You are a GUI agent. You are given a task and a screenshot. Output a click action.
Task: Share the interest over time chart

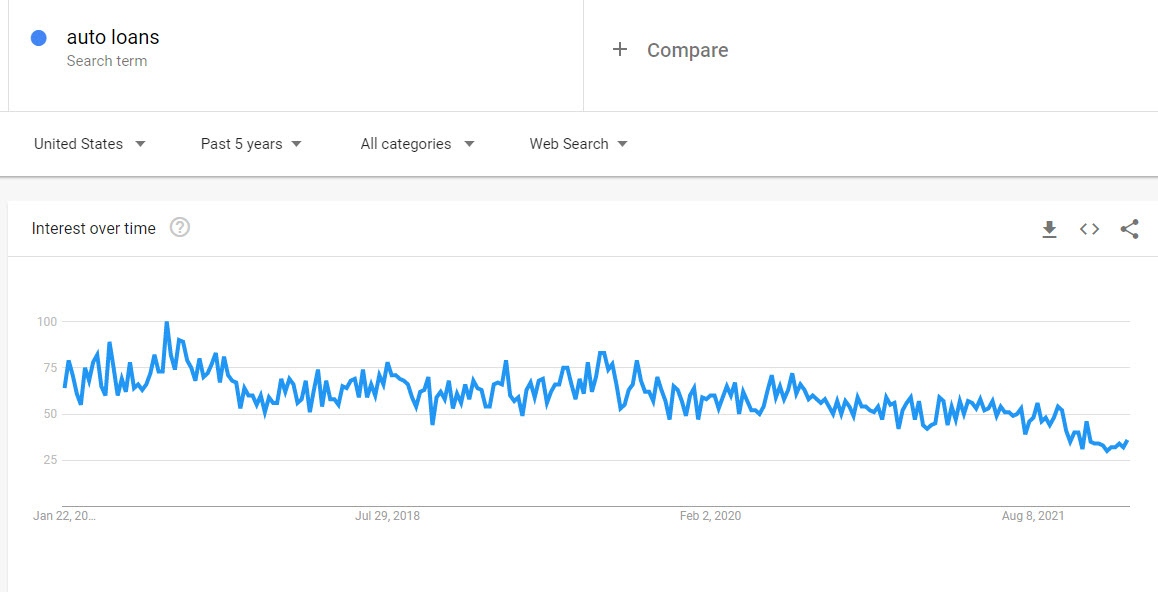tap(1129, 230)
